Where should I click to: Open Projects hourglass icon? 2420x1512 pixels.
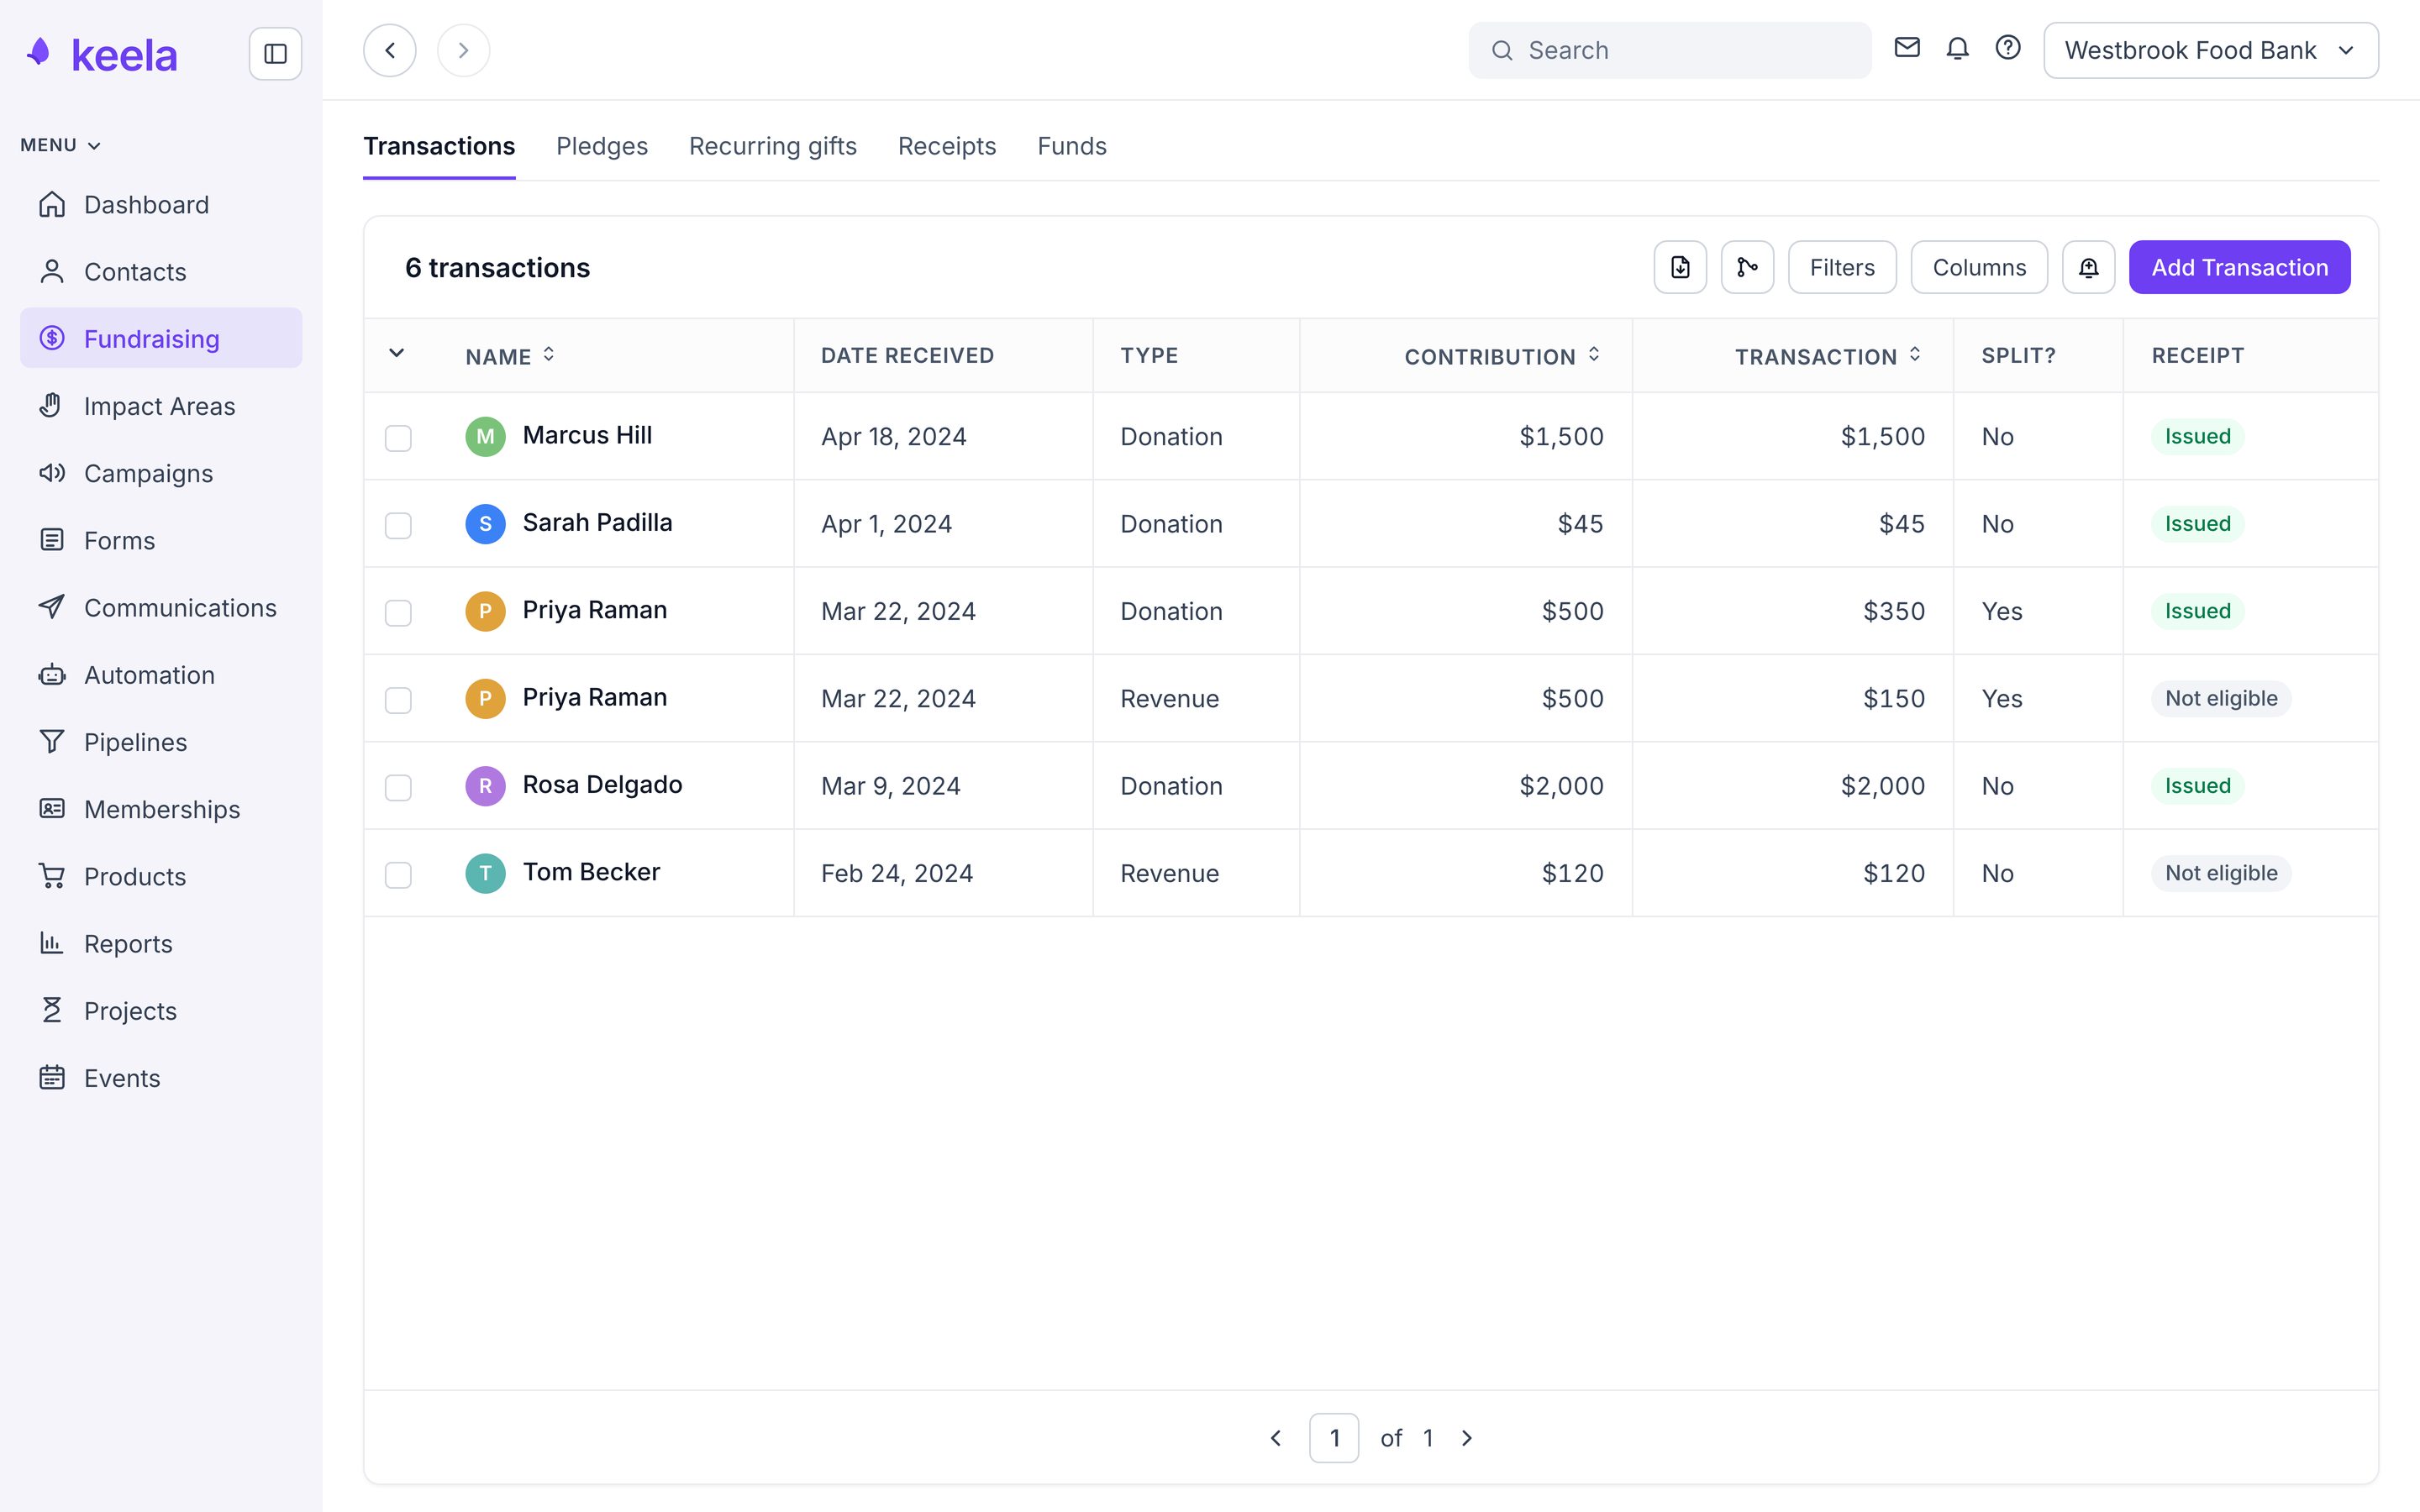(52, 1010)
